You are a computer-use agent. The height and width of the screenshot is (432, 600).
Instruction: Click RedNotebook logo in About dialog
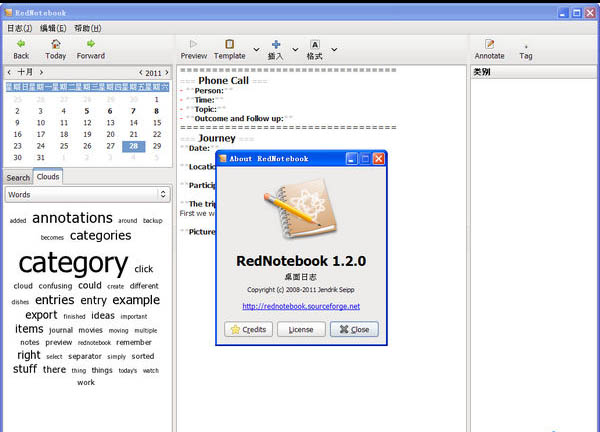[x=301, y=209]
